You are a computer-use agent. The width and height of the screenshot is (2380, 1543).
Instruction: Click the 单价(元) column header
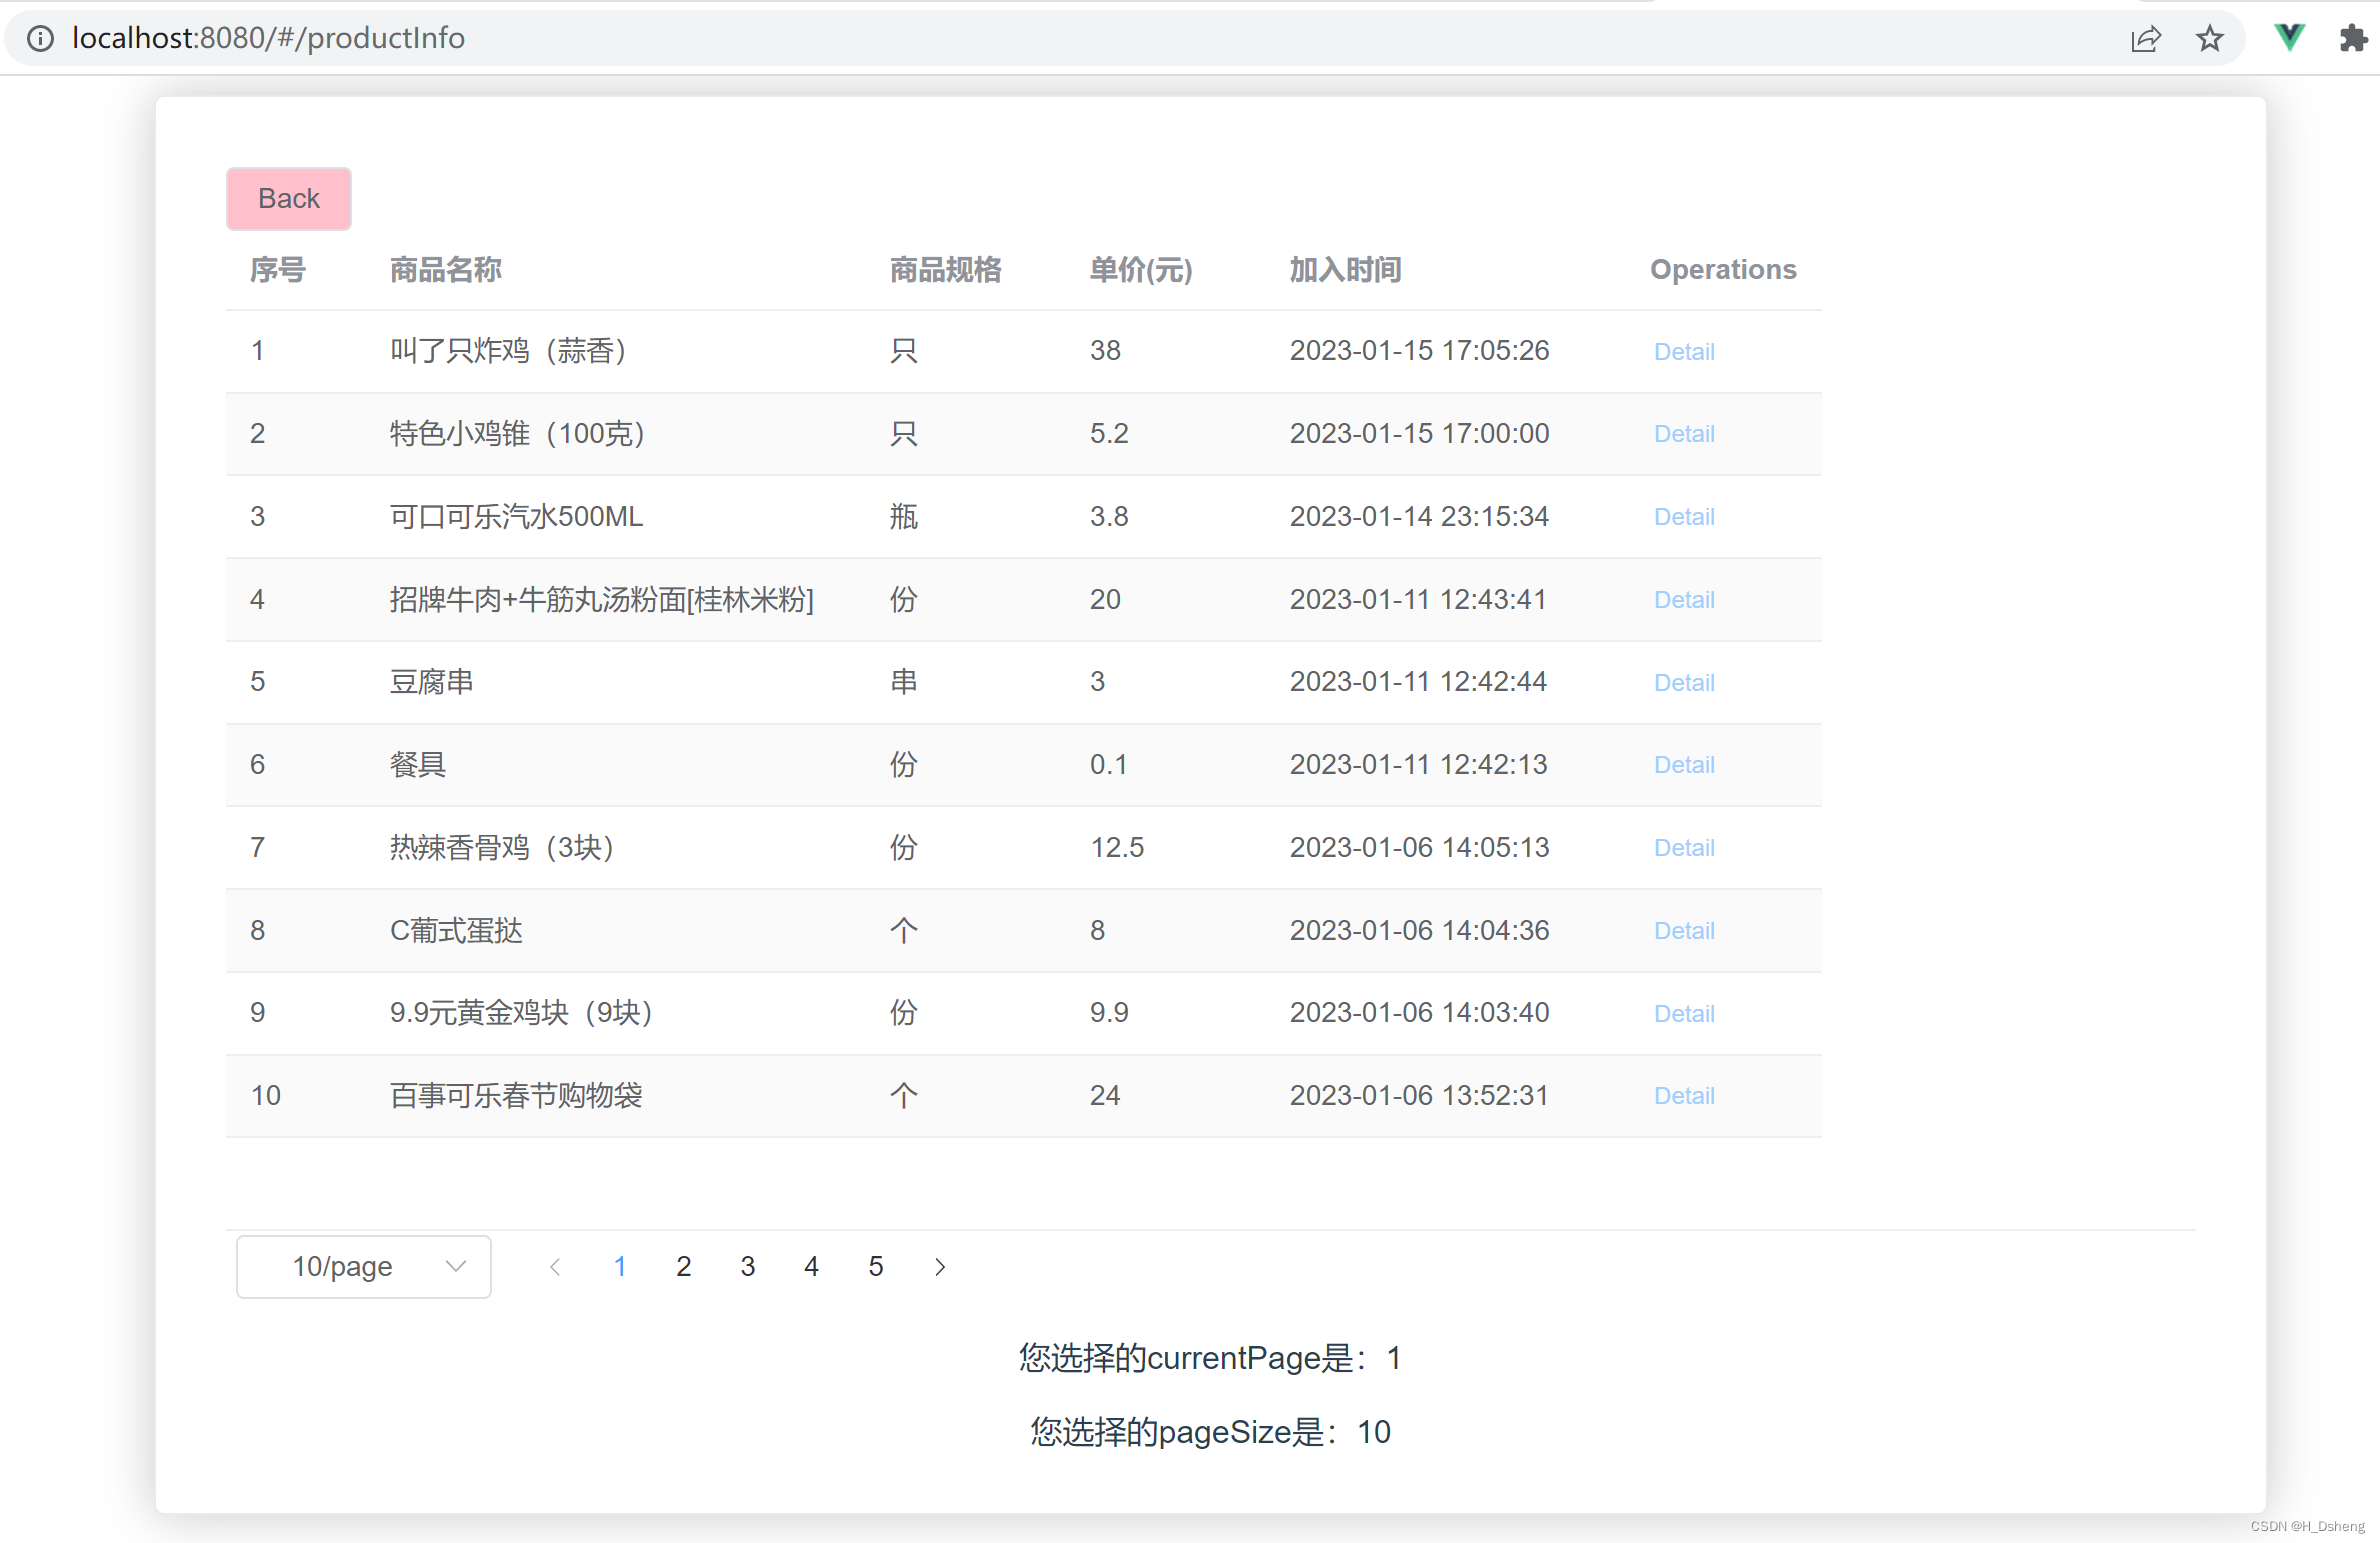coord(1141,270)
